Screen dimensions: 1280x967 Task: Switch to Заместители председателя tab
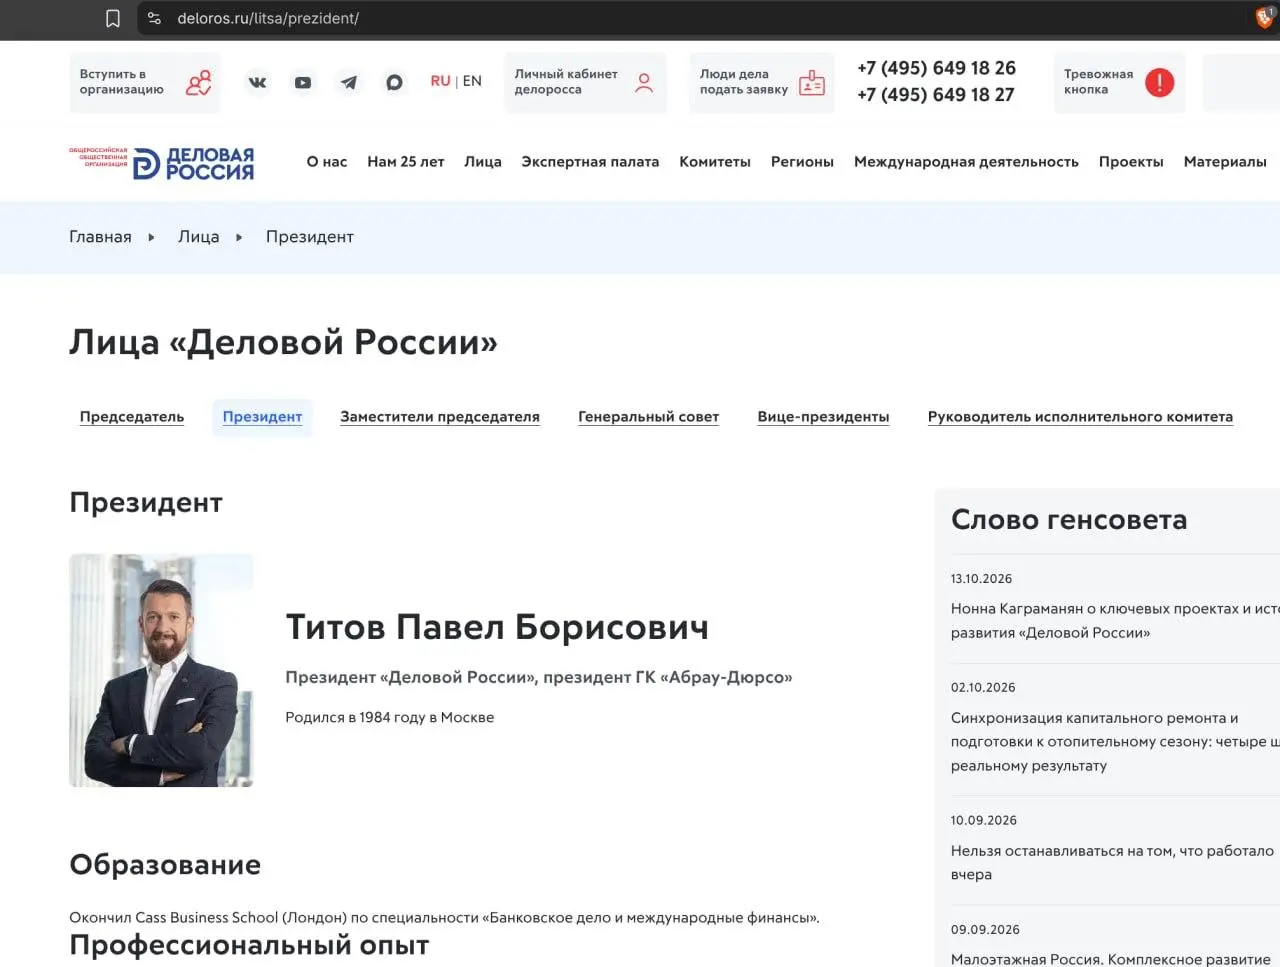pyautogui.click(x=440, y=417)
